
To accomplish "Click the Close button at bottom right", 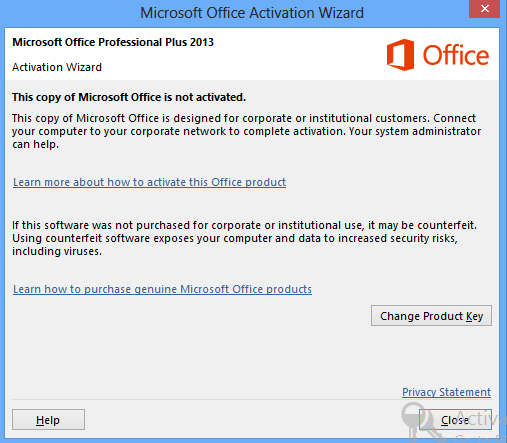I will [455, 420].
